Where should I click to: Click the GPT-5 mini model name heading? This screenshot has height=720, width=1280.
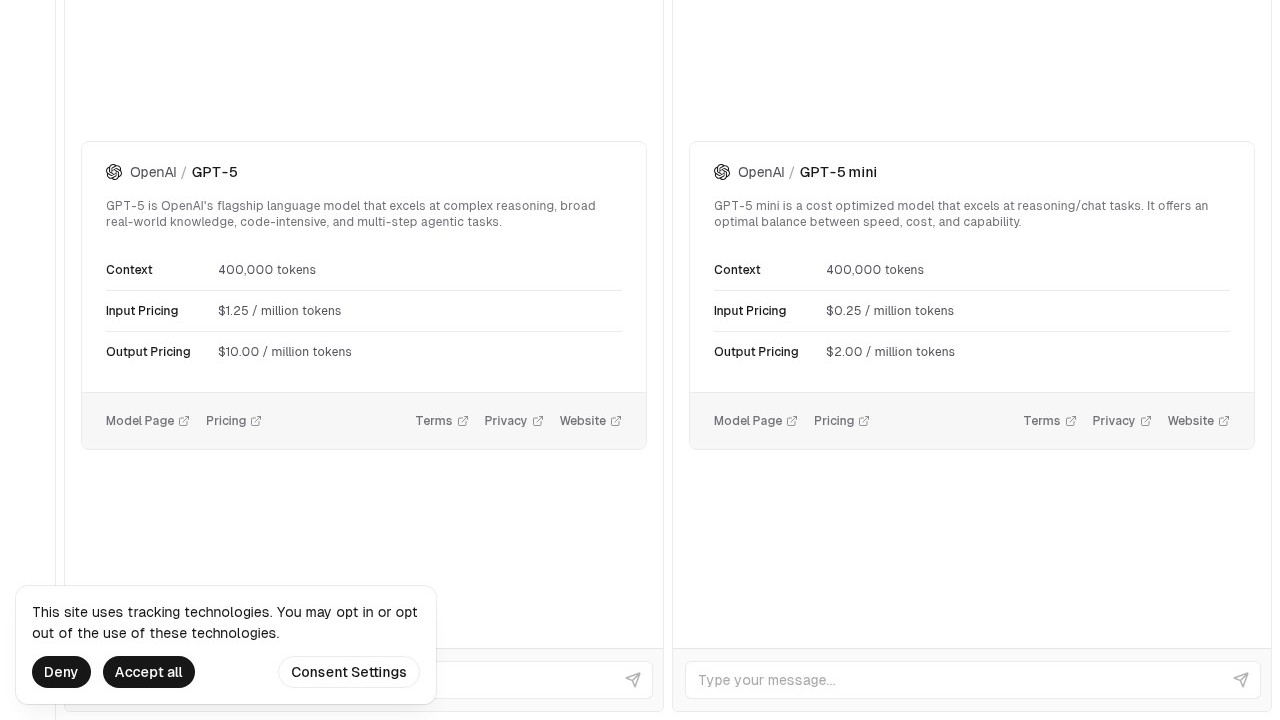click(x=838, y=172)
